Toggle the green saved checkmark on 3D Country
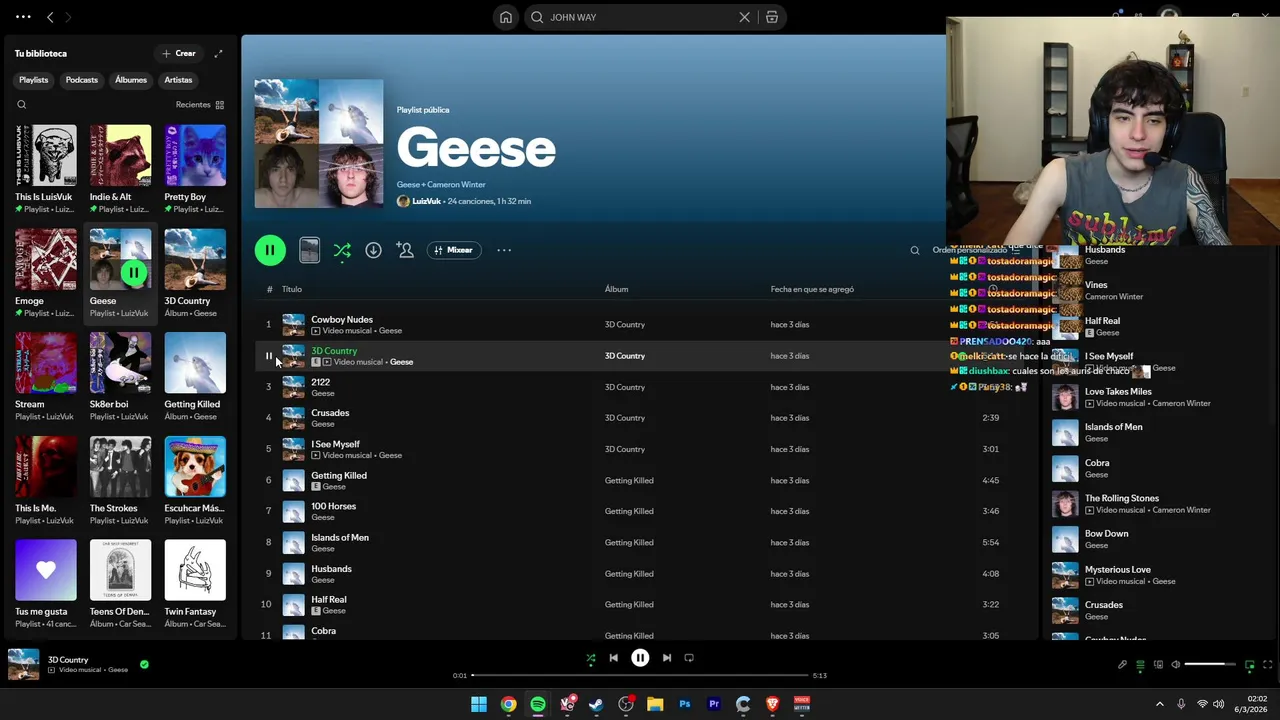This screenshot has height=720, width=1280. [x=144, y=664]
